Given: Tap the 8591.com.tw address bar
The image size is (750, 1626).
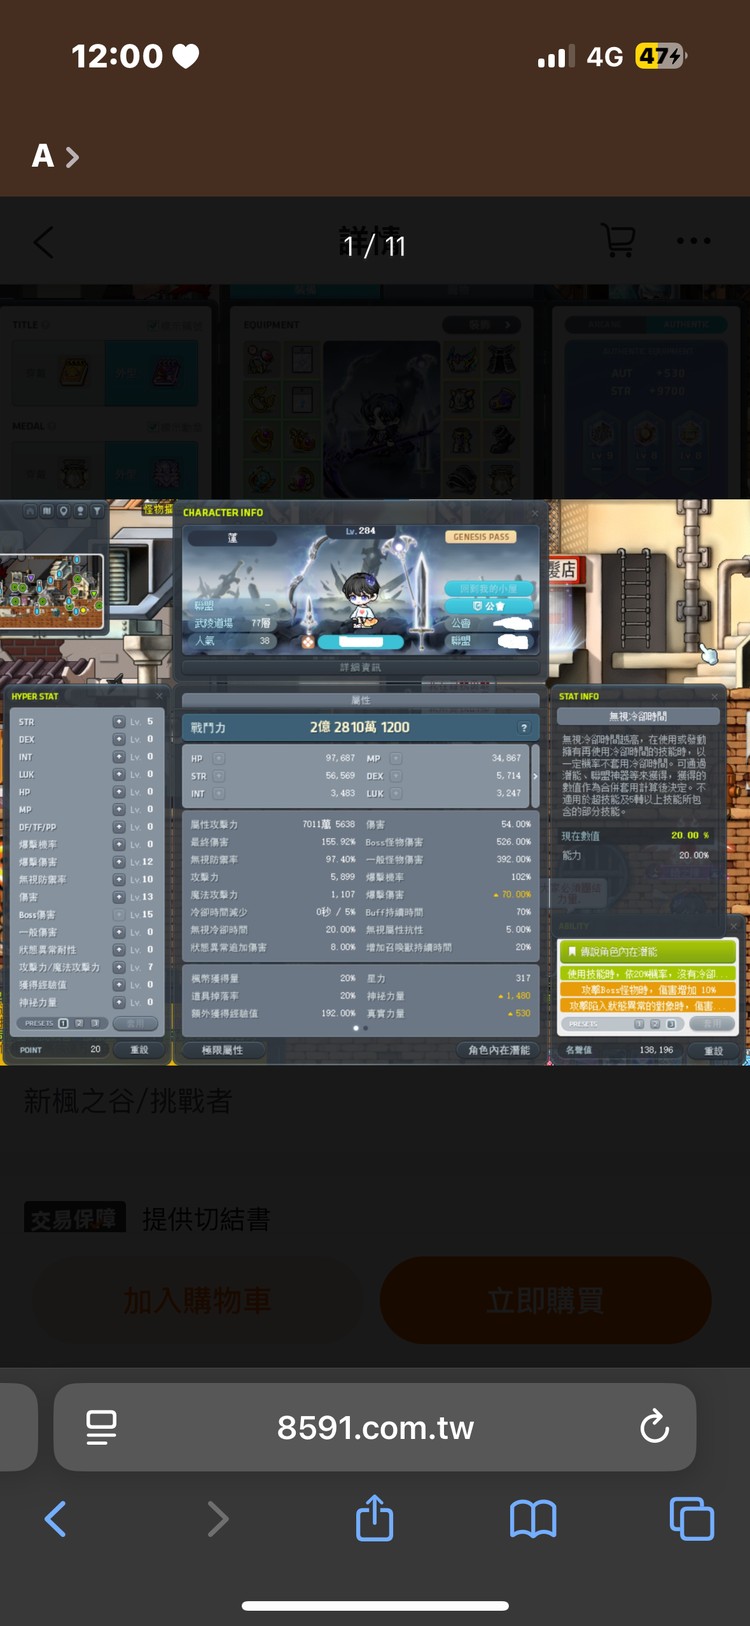Looking at the screenshot, I should click(375, 1427).
